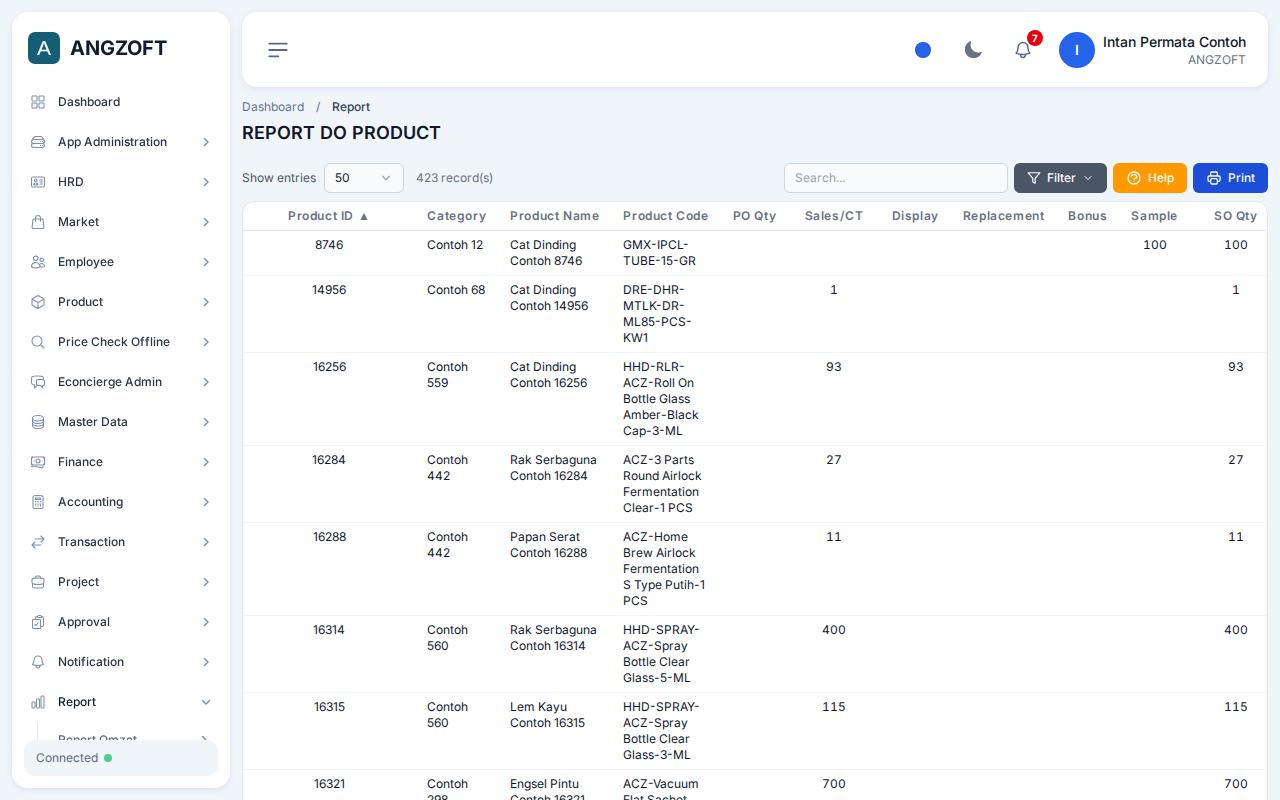Click the App Administration sidebar icon
1280x800 pixels.
(x=38, y=142)
